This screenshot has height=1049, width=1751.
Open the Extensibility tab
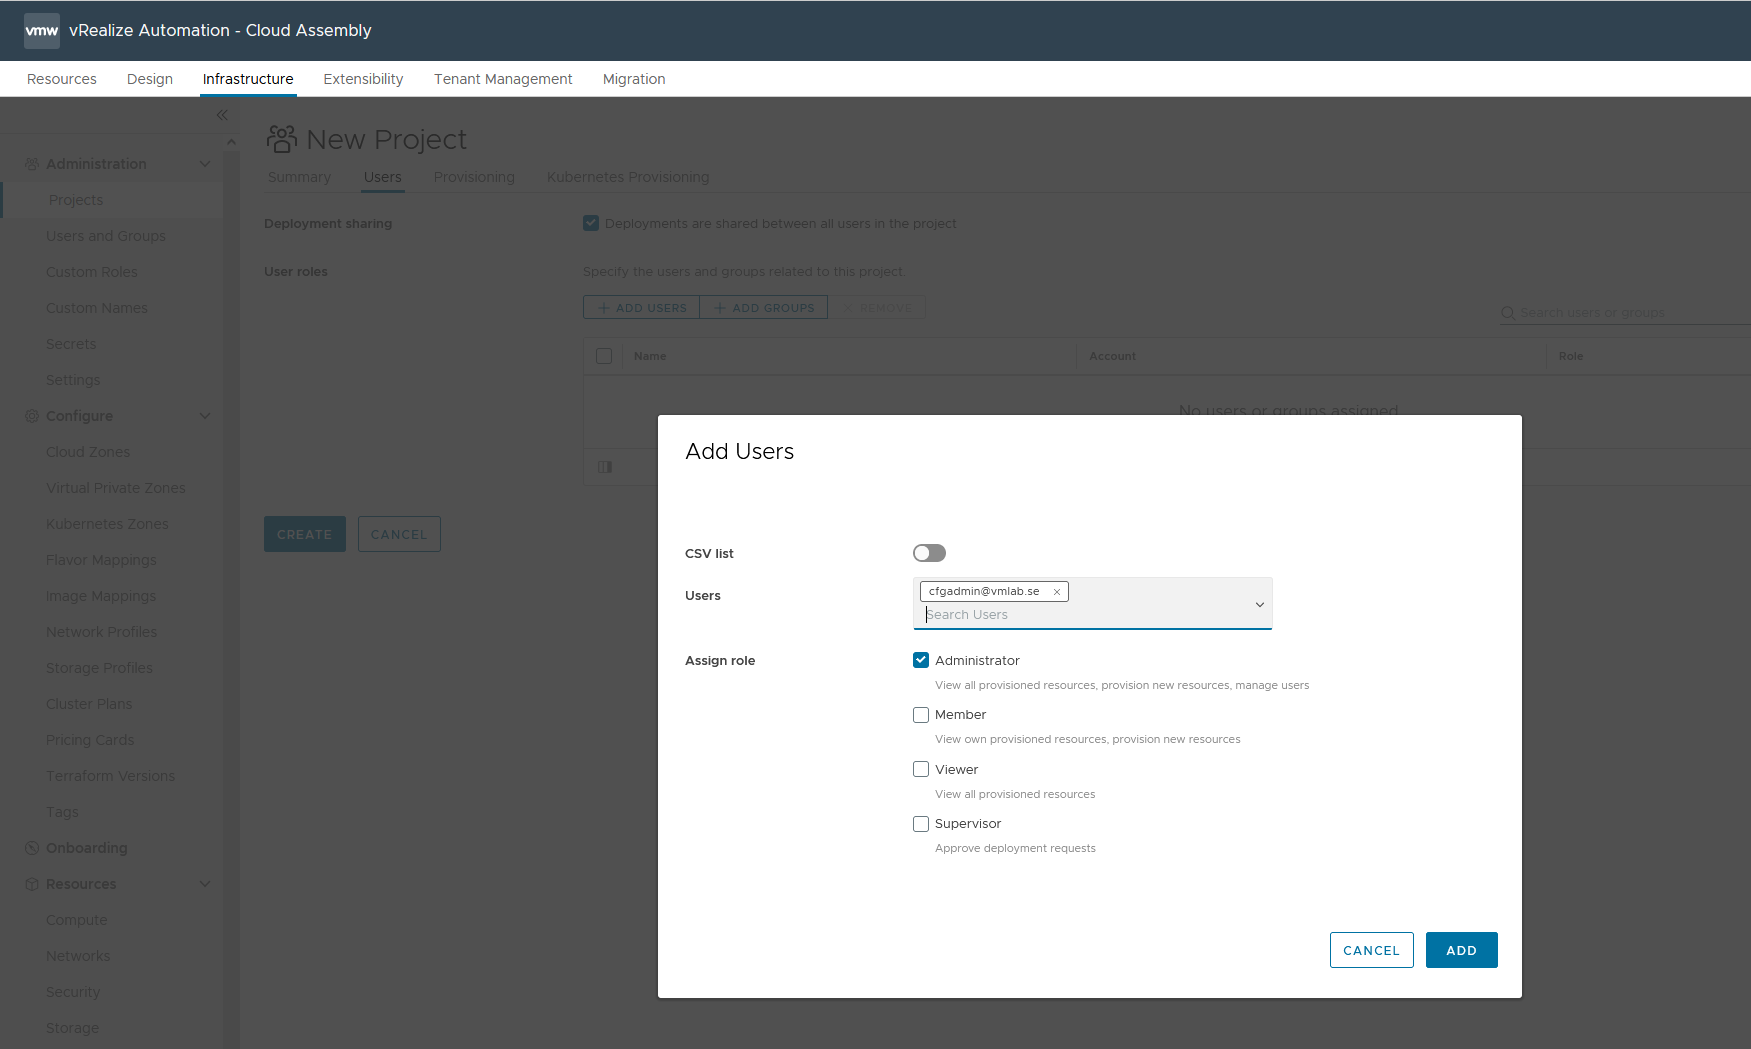(363, 79)
